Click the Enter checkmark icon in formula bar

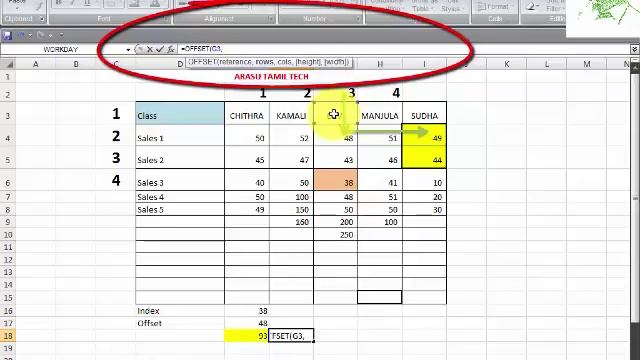160,49
